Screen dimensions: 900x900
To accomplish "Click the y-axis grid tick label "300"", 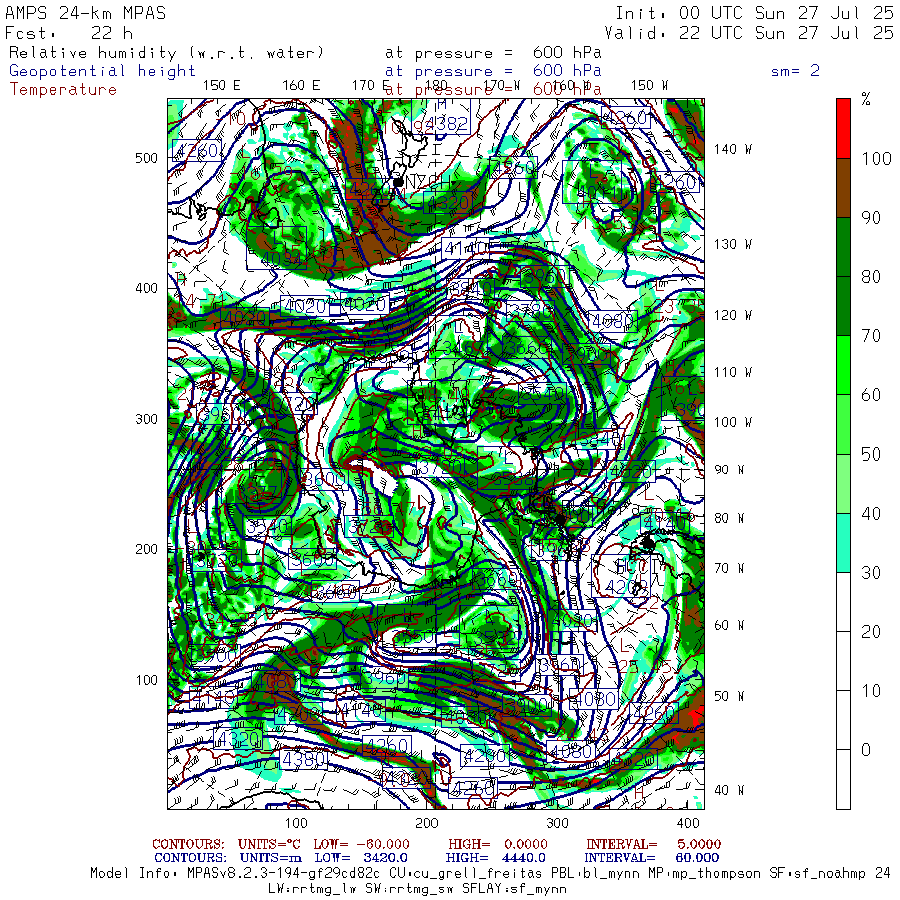I will click(x=146, y=420).
